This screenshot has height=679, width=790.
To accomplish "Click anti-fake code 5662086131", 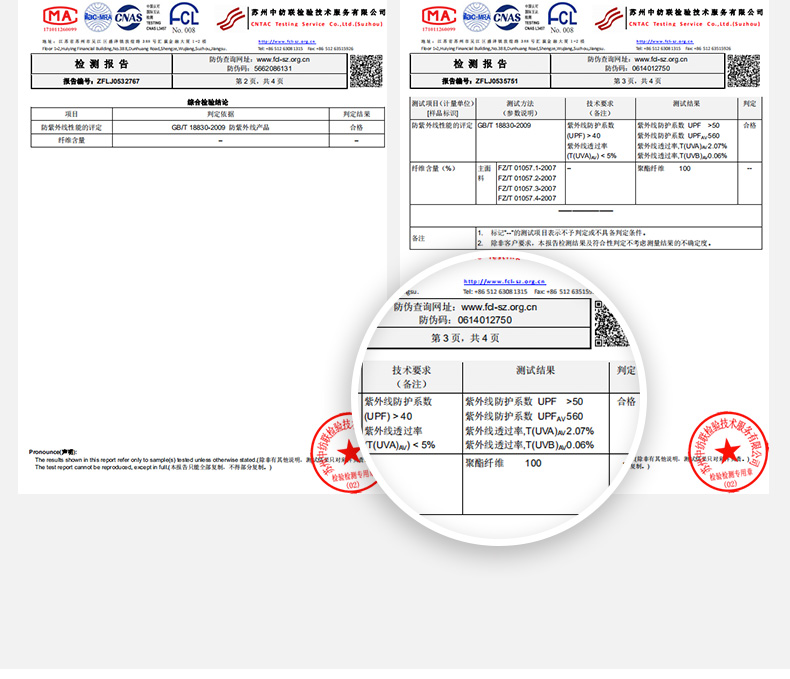I will click(x=273, y=69).
